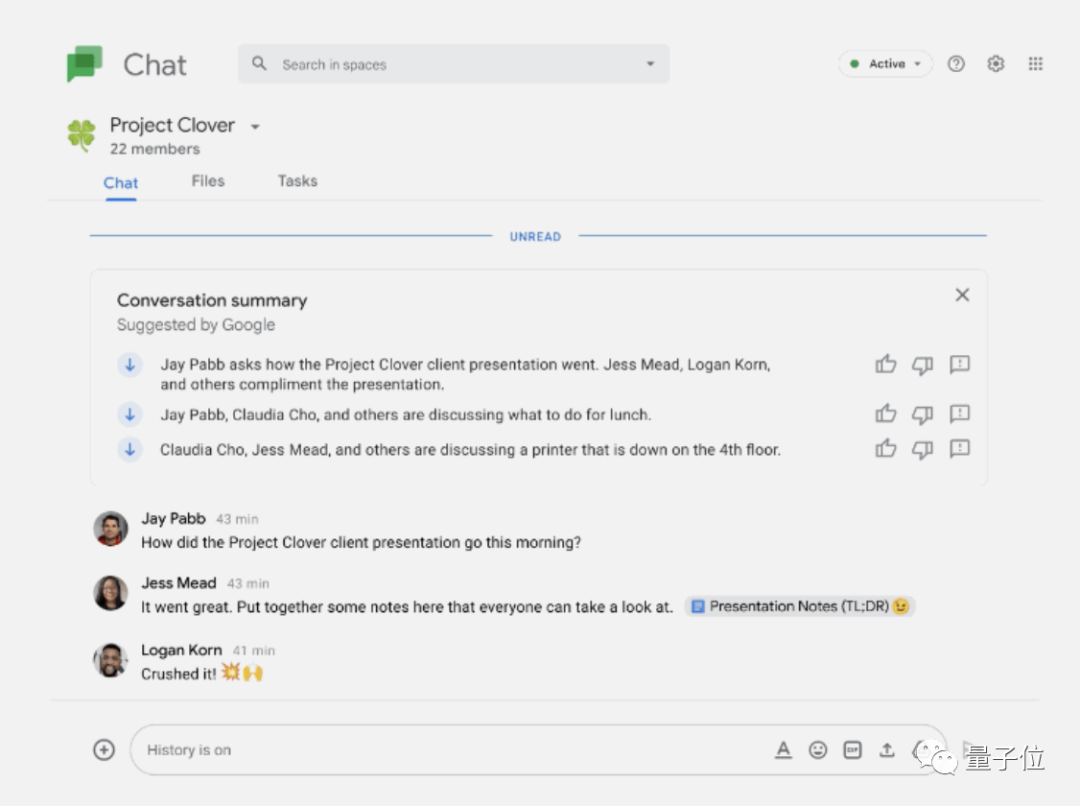Open the help question mark icon

pyautogui.click(x=956, y=64)
